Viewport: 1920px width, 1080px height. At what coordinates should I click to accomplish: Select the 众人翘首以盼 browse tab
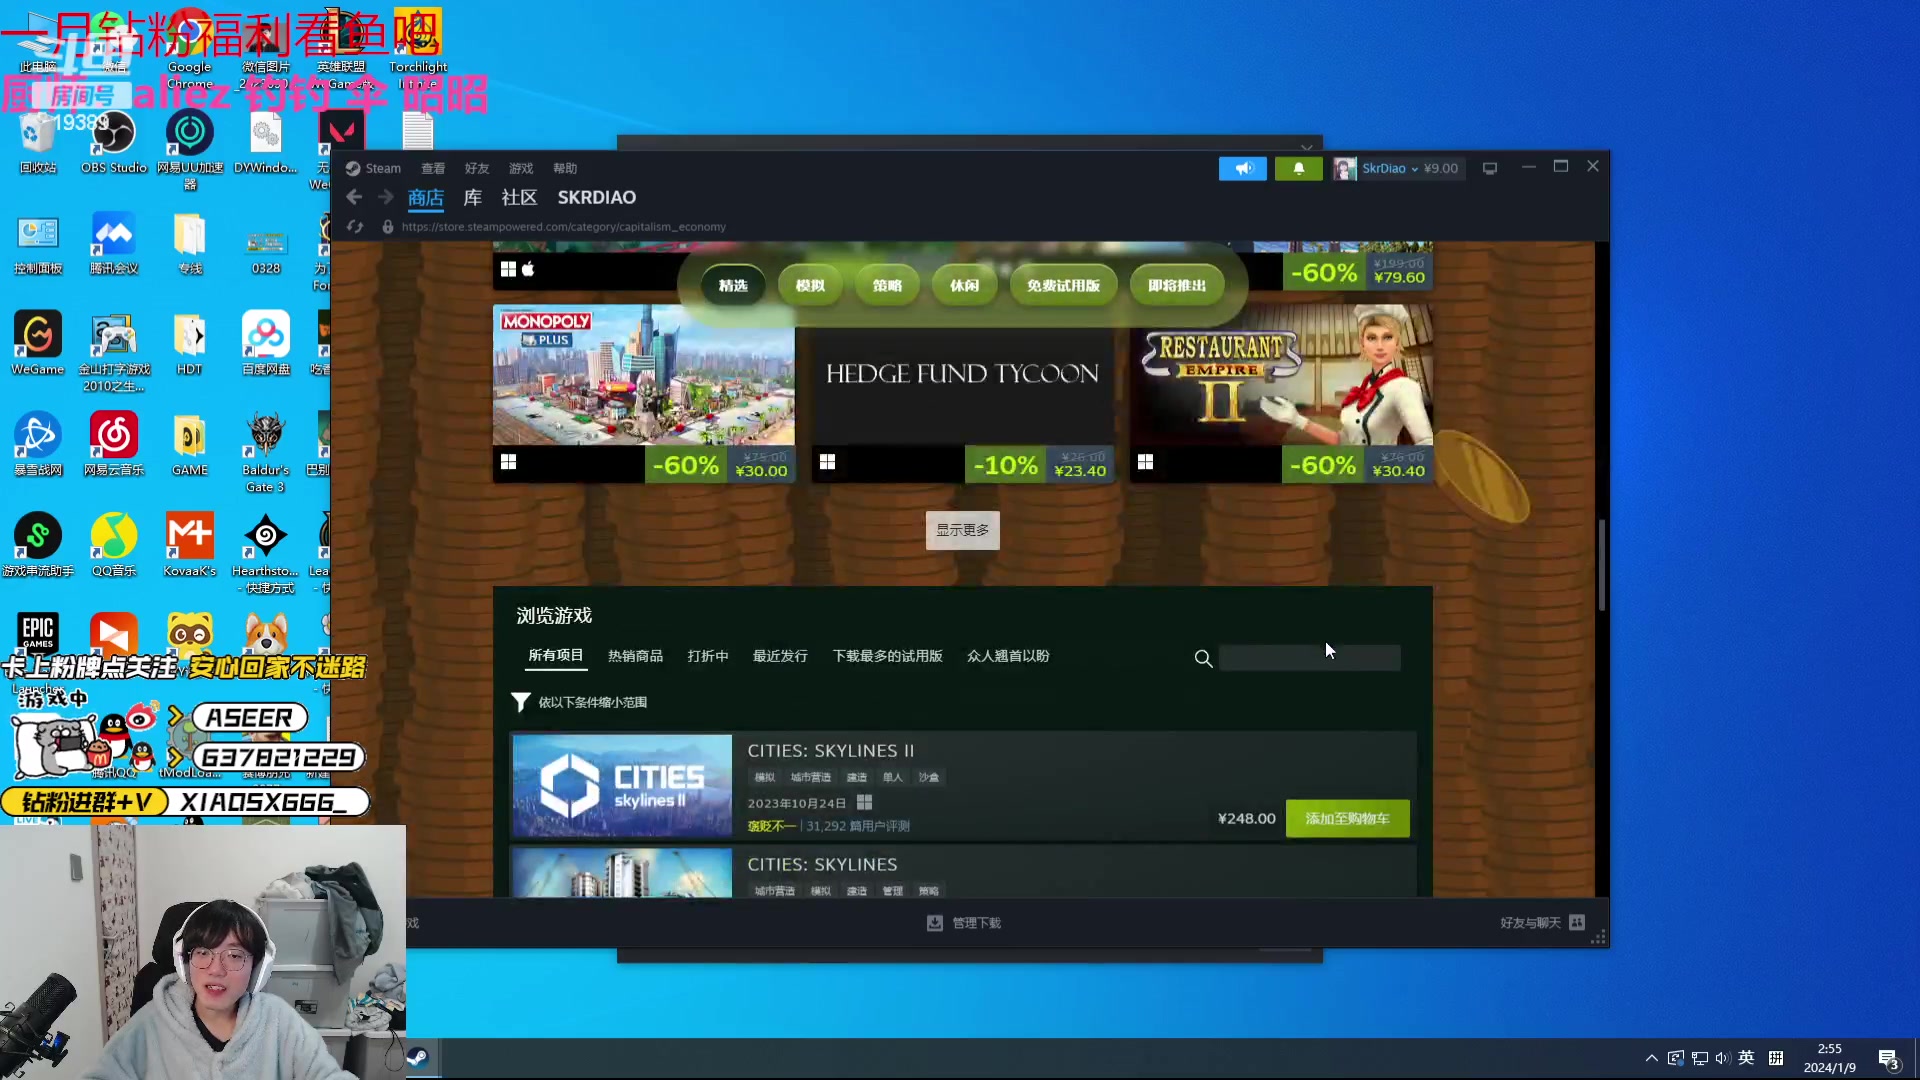tap(1008, 656)
